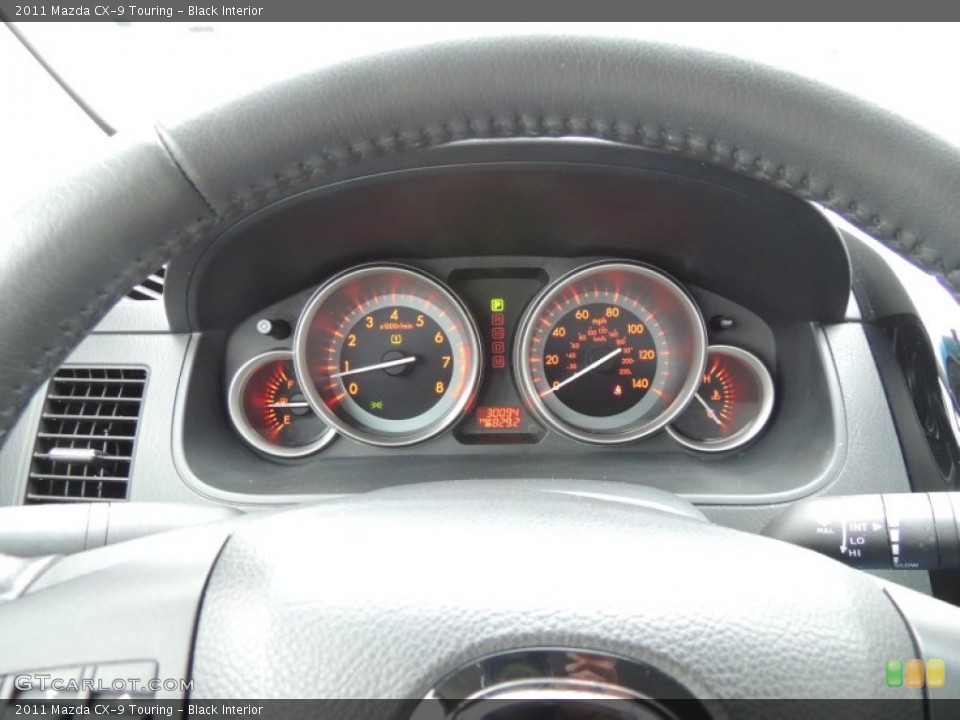Viewport: 960px width, 720px height.
Task: Click the top title '2011 Mazda CX-9 Touring – Black Interior'
Action: click(139, 10)
